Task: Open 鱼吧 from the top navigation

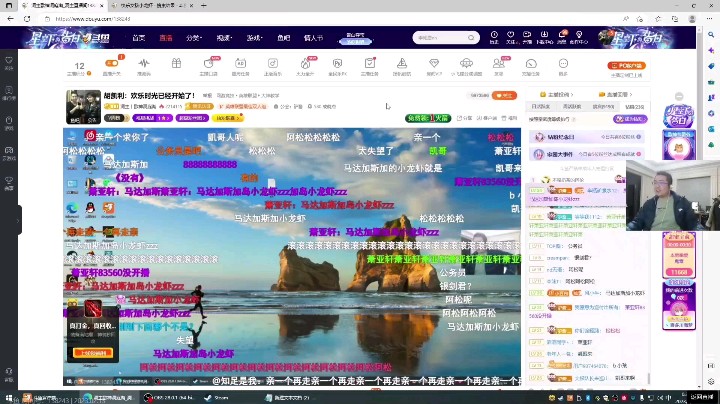Action: point(283,38)
